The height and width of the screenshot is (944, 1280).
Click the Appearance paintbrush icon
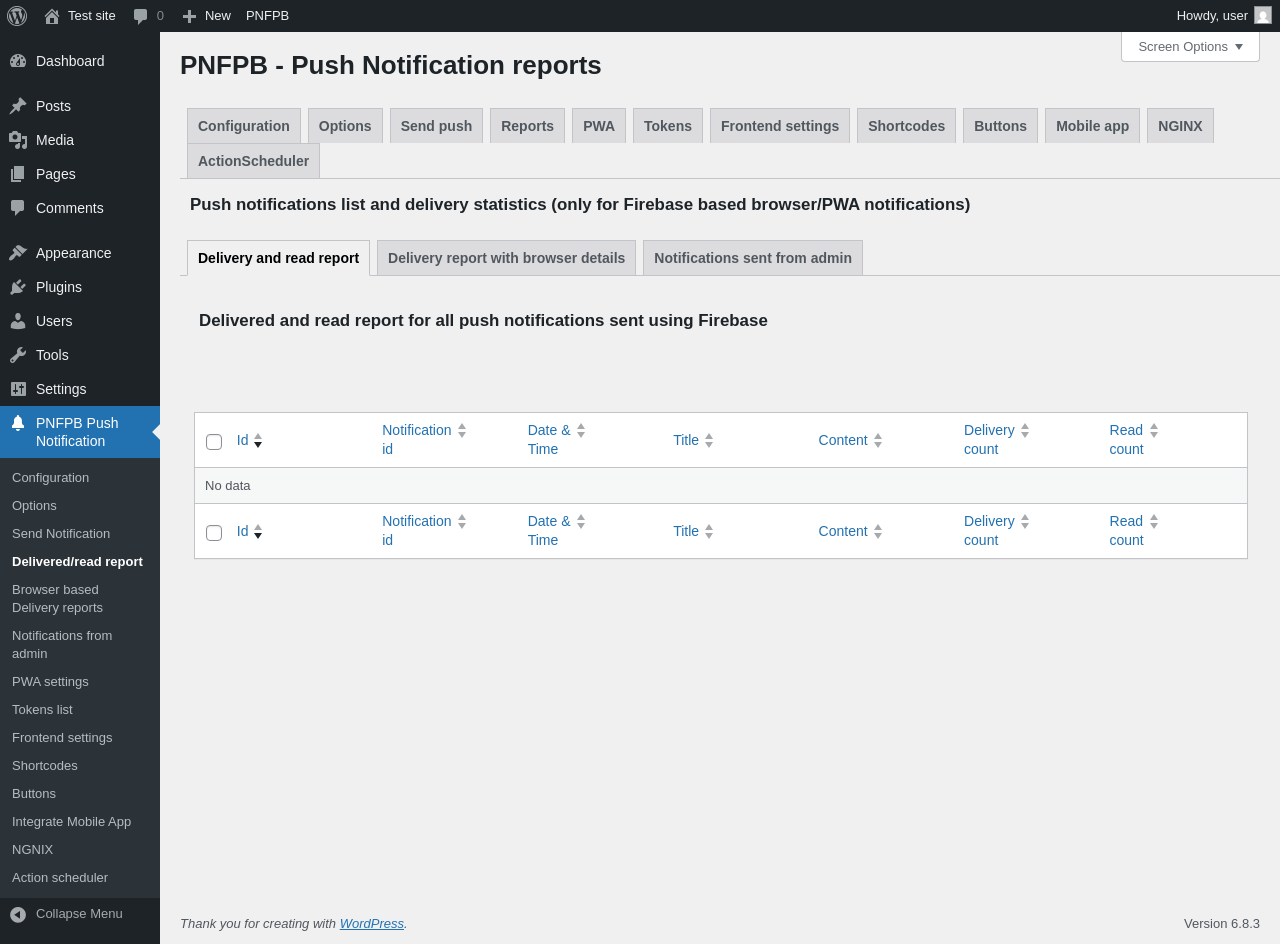18,253
